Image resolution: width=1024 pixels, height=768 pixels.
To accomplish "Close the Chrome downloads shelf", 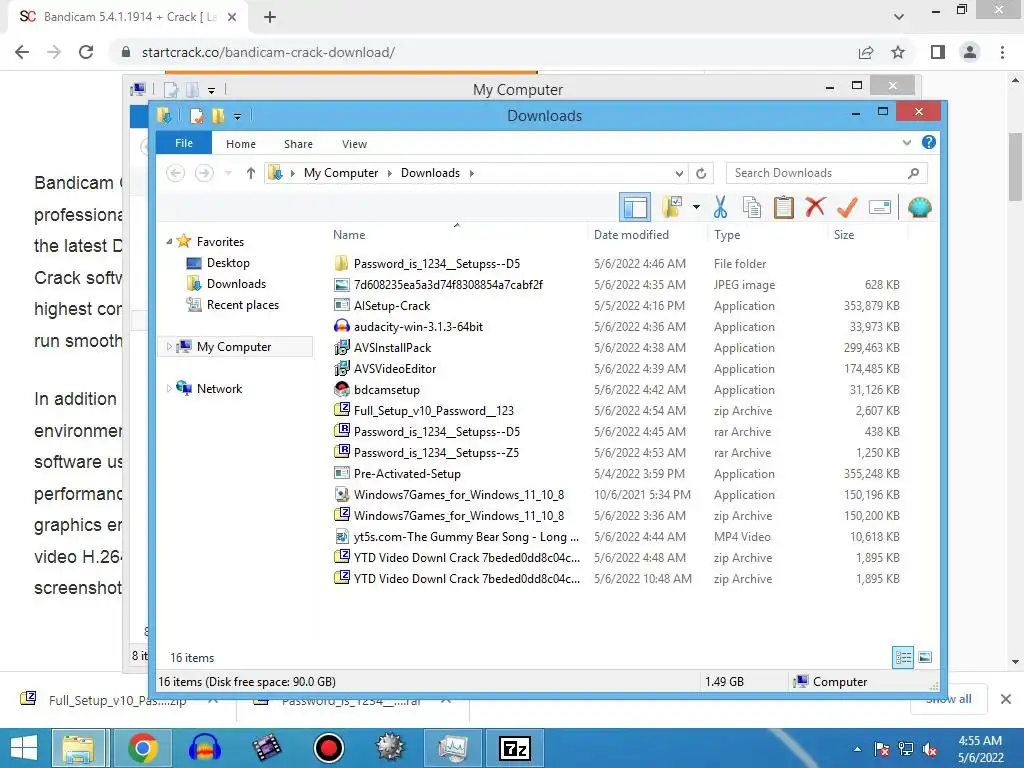I will (x=1006, y=699).
